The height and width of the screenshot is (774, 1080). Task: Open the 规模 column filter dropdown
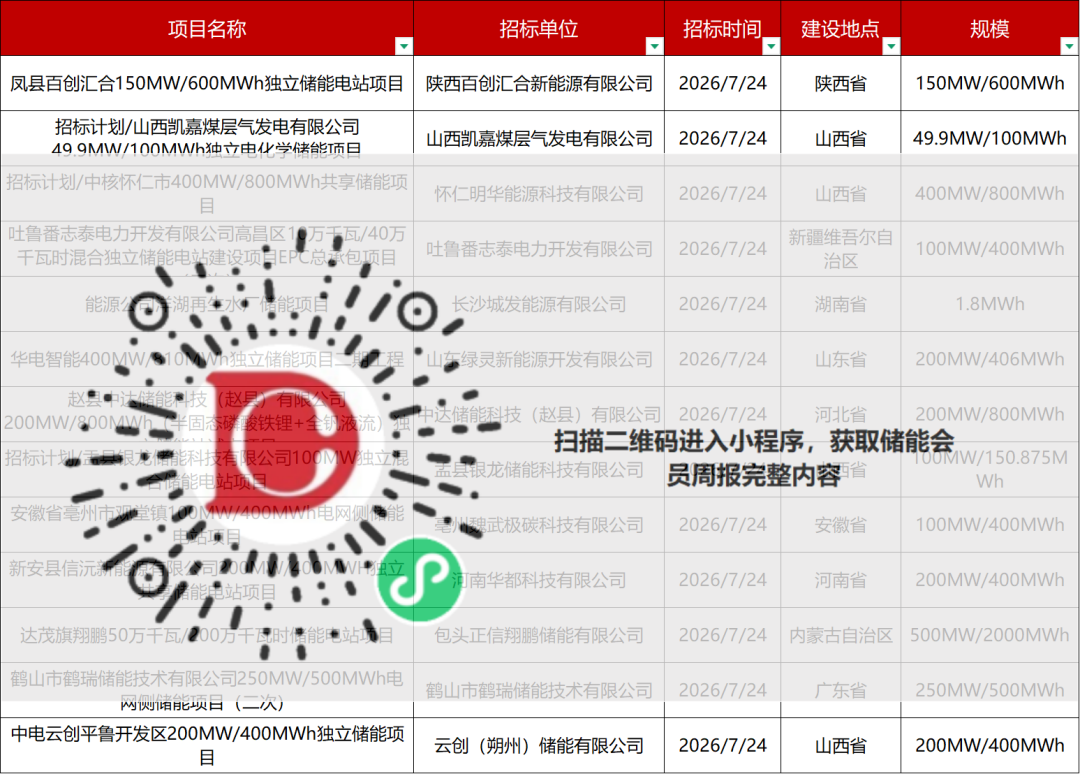(1070, 46)
